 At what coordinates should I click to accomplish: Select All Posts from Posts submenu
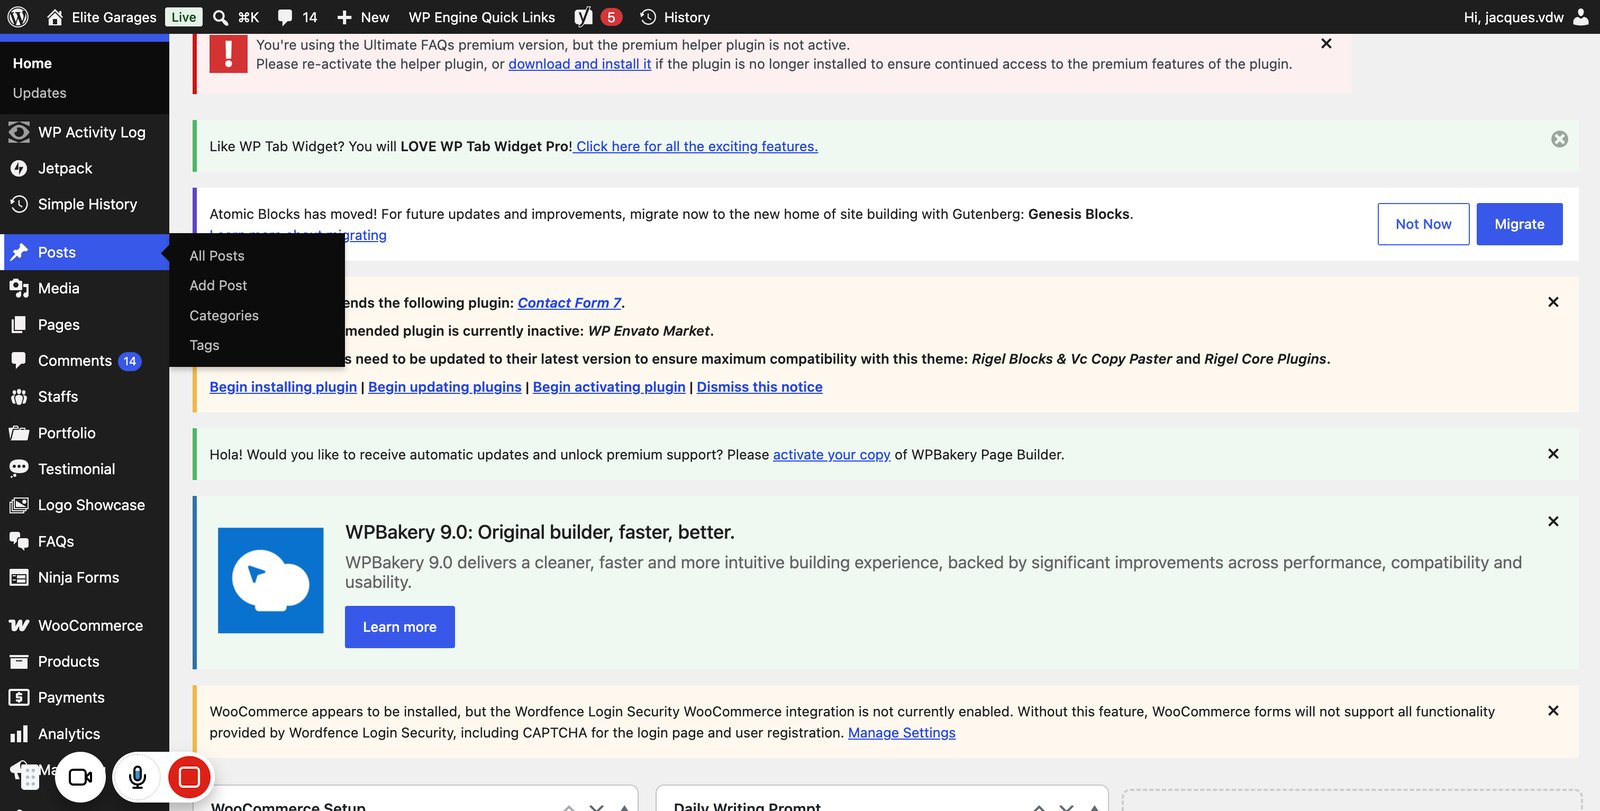[217, 256]
